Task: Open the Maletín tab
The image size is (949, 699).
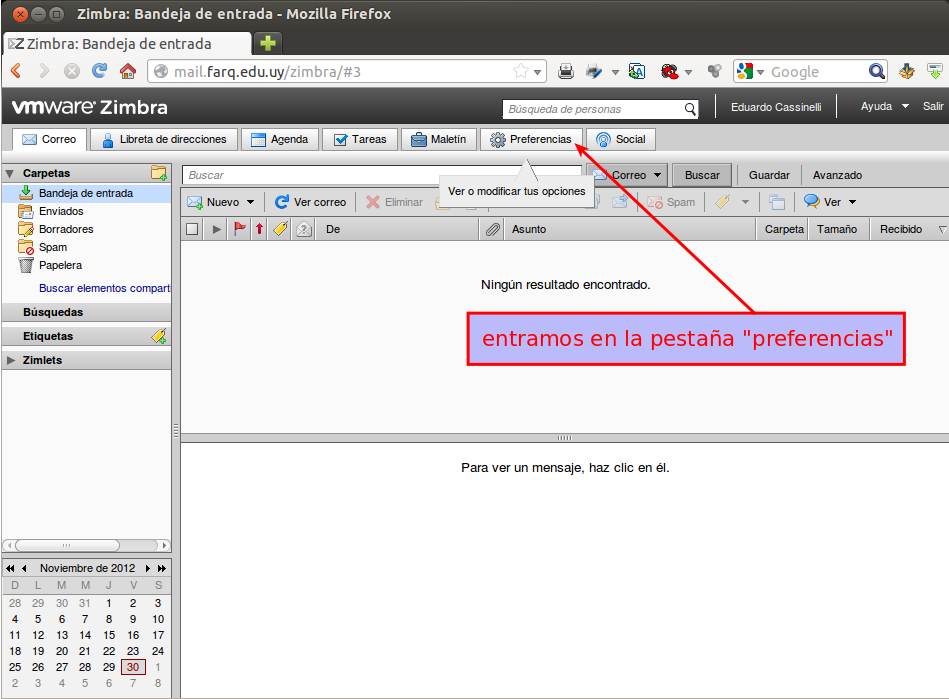Action: [439, 139]
